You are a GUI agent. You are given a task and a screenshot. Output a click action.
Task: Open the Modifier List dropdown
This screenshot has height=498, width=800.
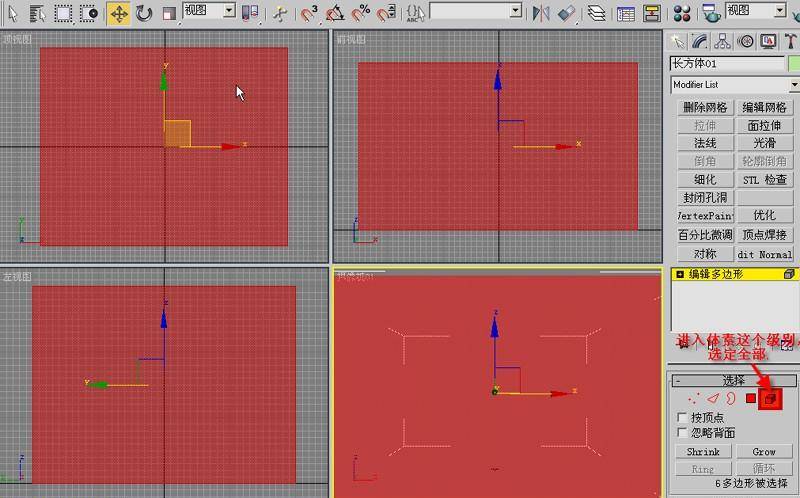tap(733, 85)
